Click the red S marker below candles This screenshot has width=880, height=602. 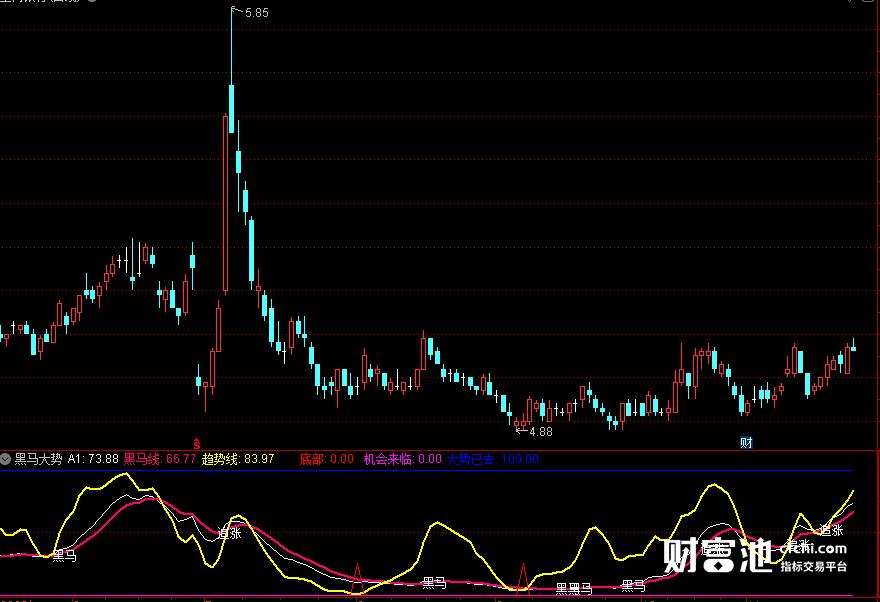[196, 444]
